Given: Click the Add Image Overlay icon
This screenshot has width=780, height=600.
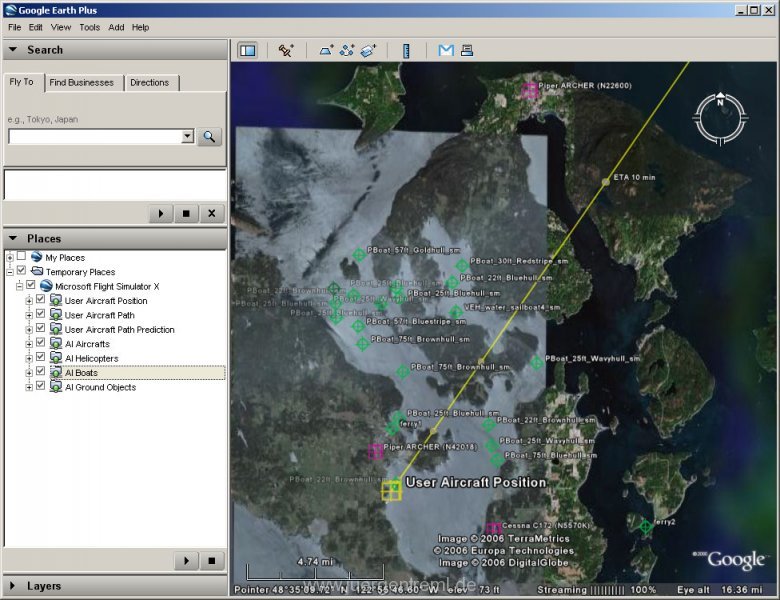Looking at the screenshot, I should point(368,50).
